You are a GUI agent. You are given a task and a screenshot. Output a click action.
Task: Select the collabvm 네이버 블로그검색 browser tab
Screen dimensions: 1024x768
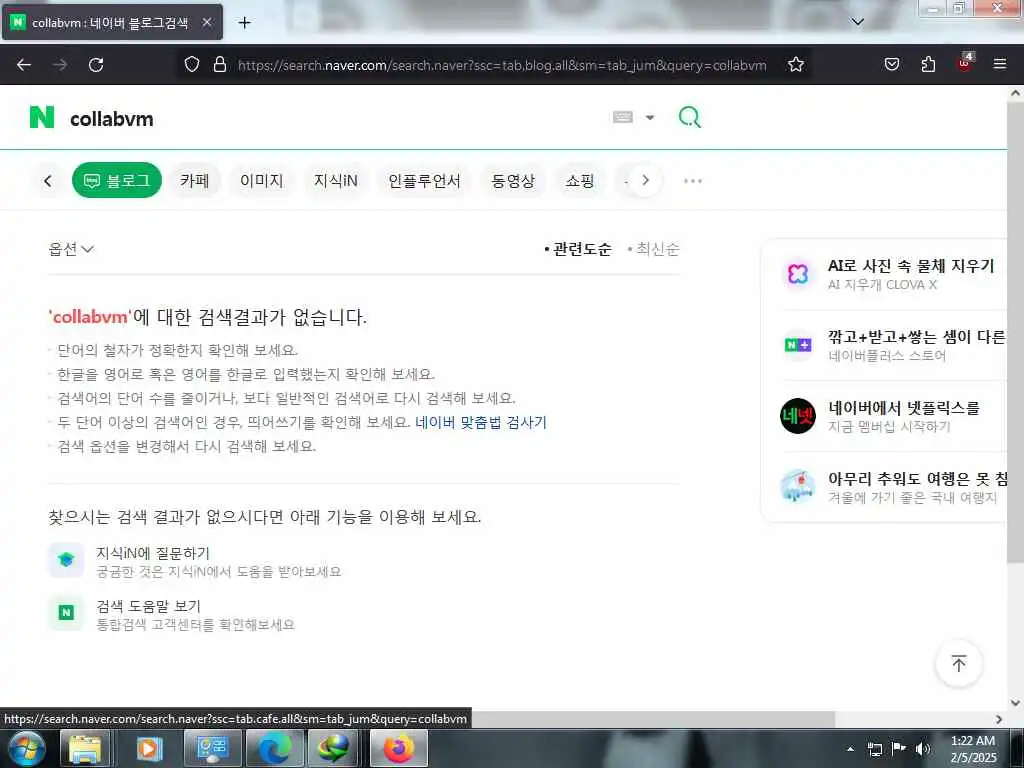point(112,23)
